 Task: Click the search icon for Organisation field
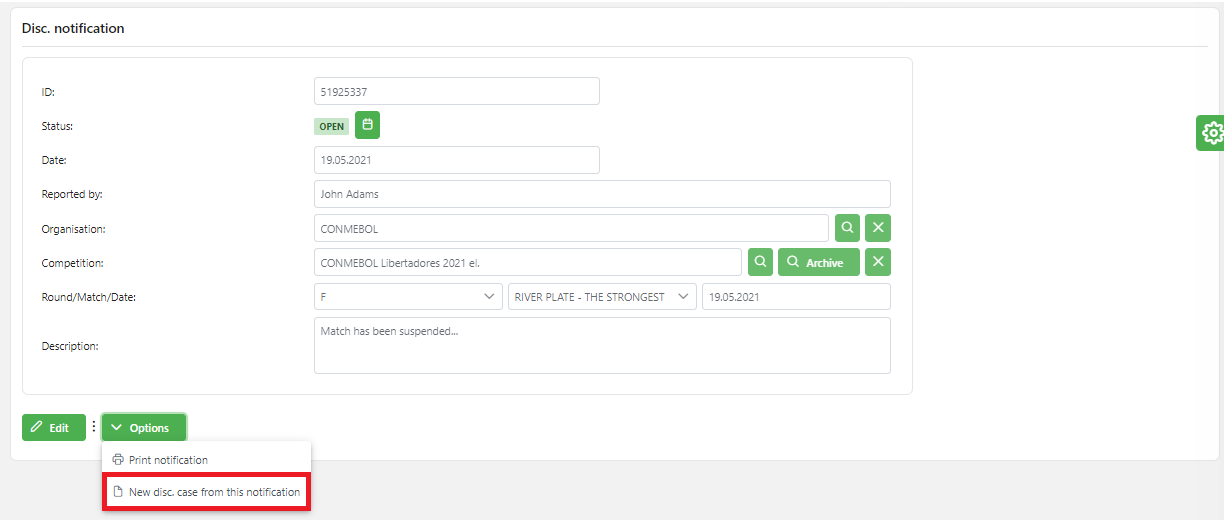[x=847, y=228]
